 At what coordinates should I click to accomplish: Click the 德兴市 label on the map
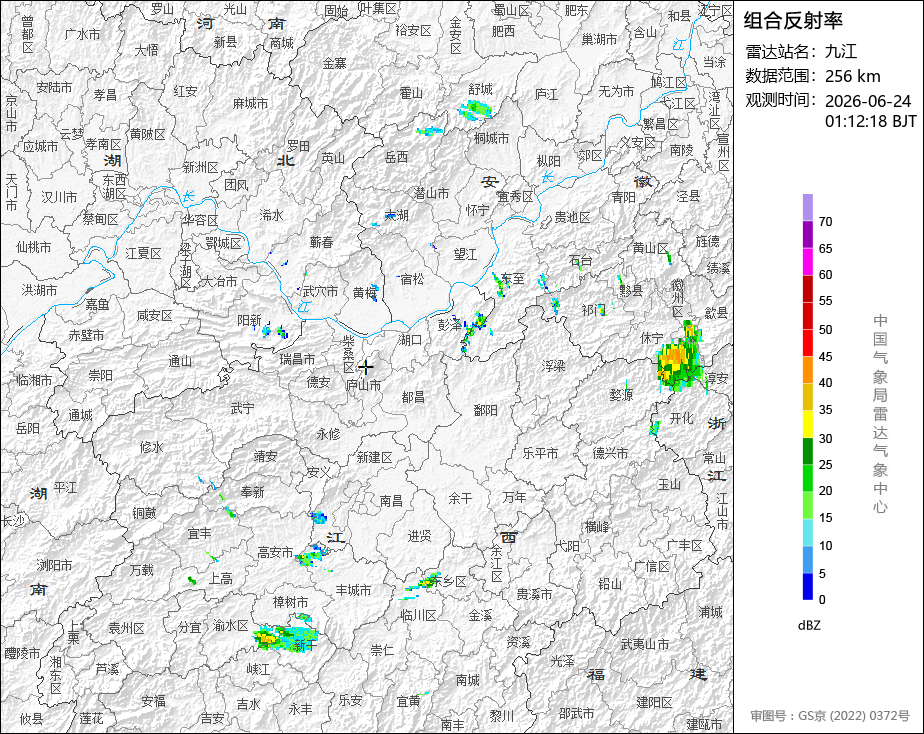pyautogui.click(x=610, y=453)
